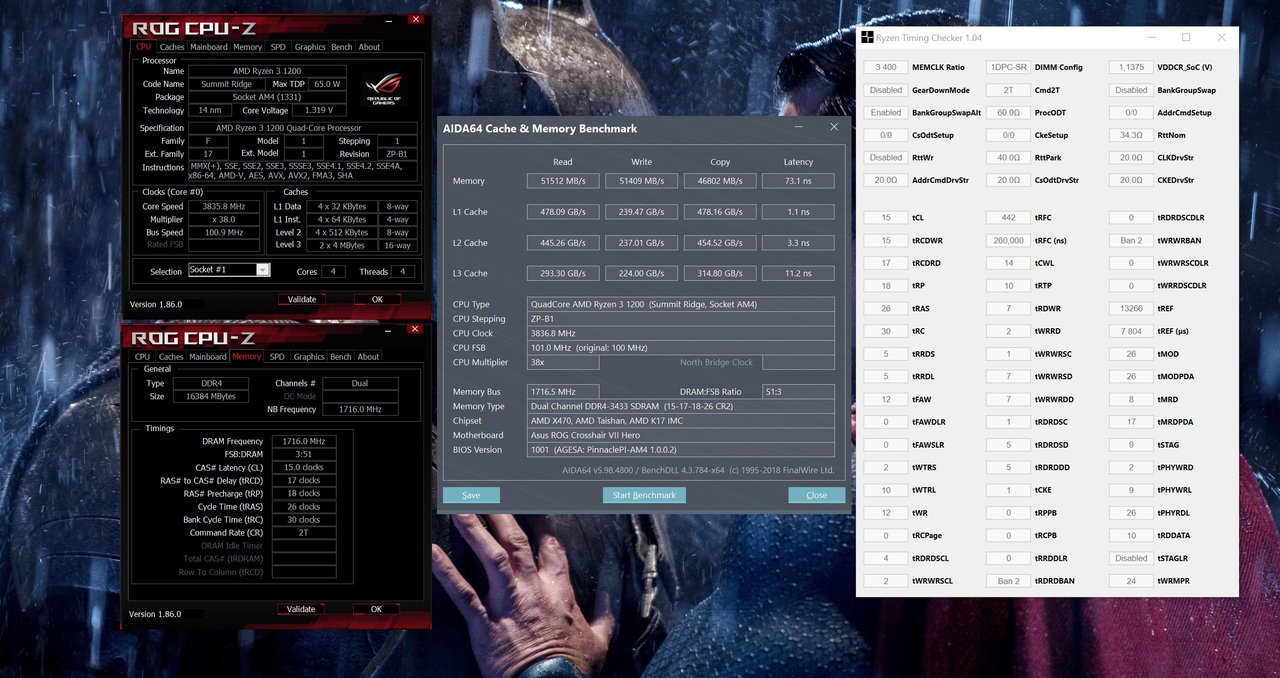Click Validate in the CPU-Z processor window
Image resolution: width=1280 pixels, height=678 pixels.
tap(302, 299)
